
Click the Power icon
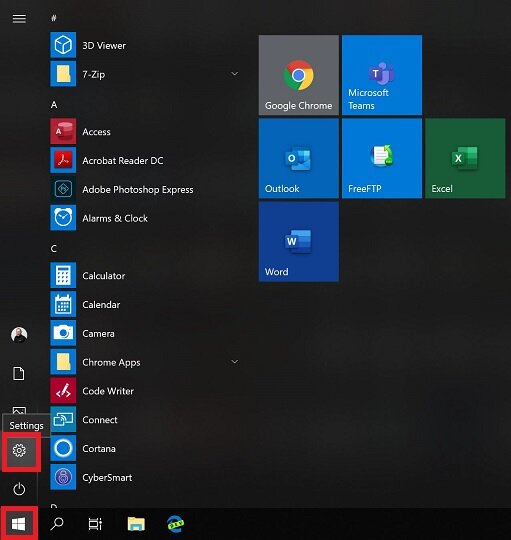click(x=19, y=489)
